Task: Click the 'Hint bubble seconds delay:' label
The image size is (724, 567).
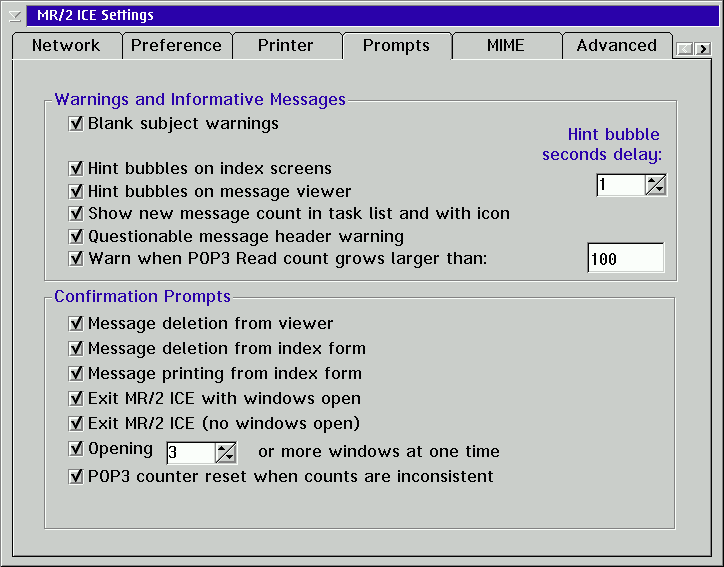Action: point(602,144)
